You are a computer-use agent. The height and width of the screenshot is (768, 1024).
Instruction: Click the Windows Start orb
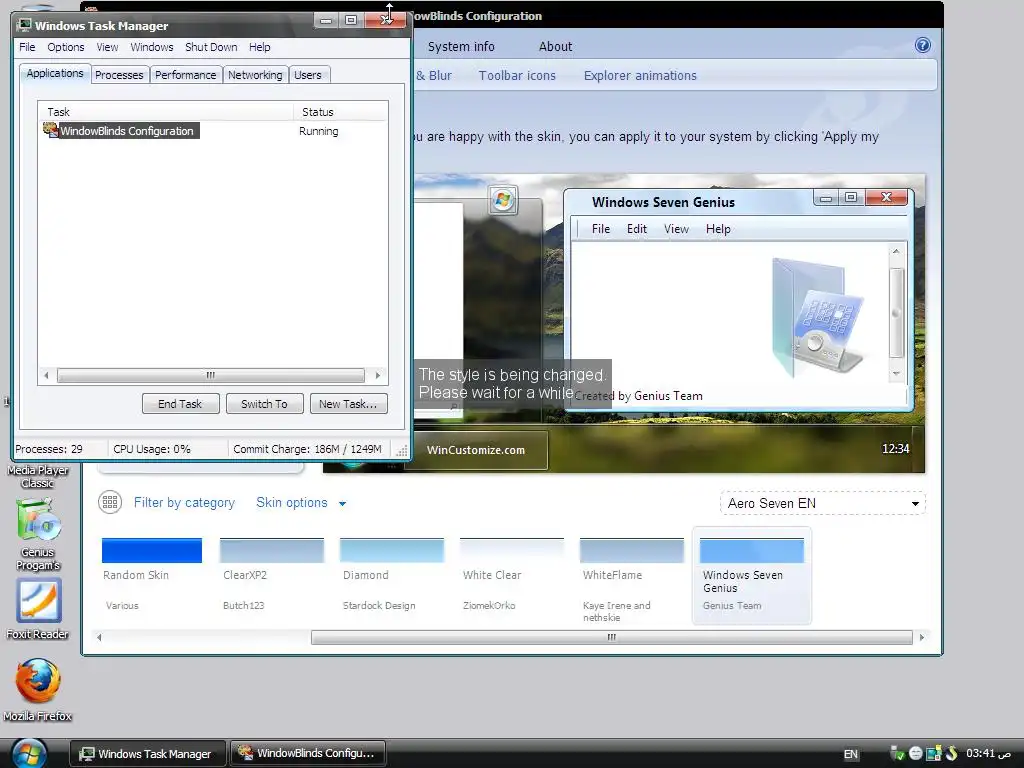[x=29, y=753]
